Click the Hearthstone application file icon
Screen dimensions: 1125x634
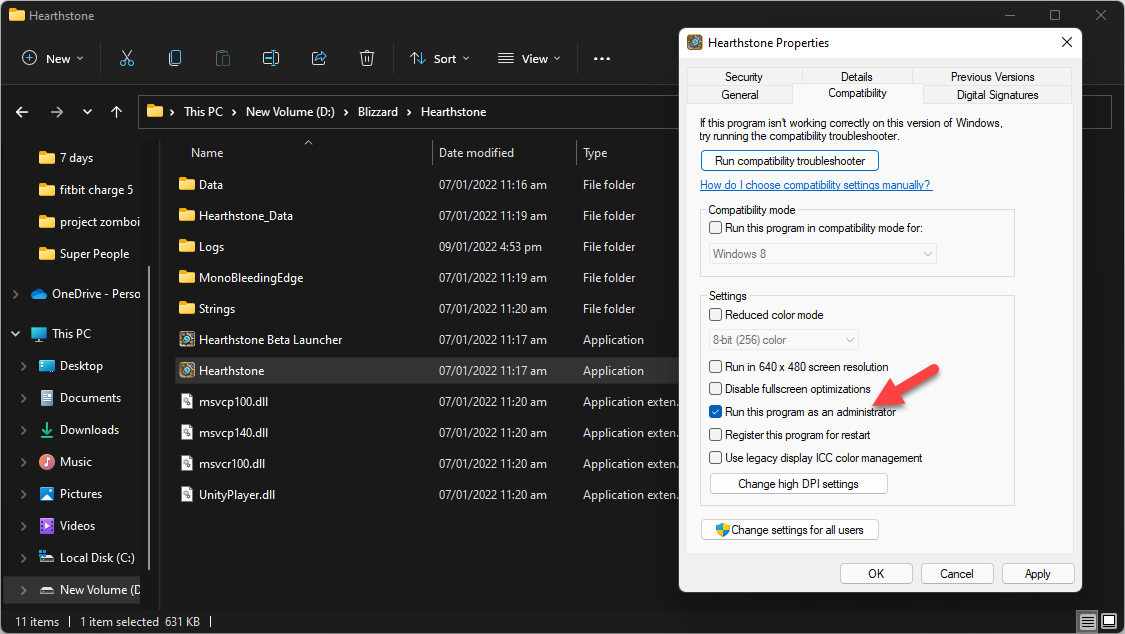[x=187, y=370]
